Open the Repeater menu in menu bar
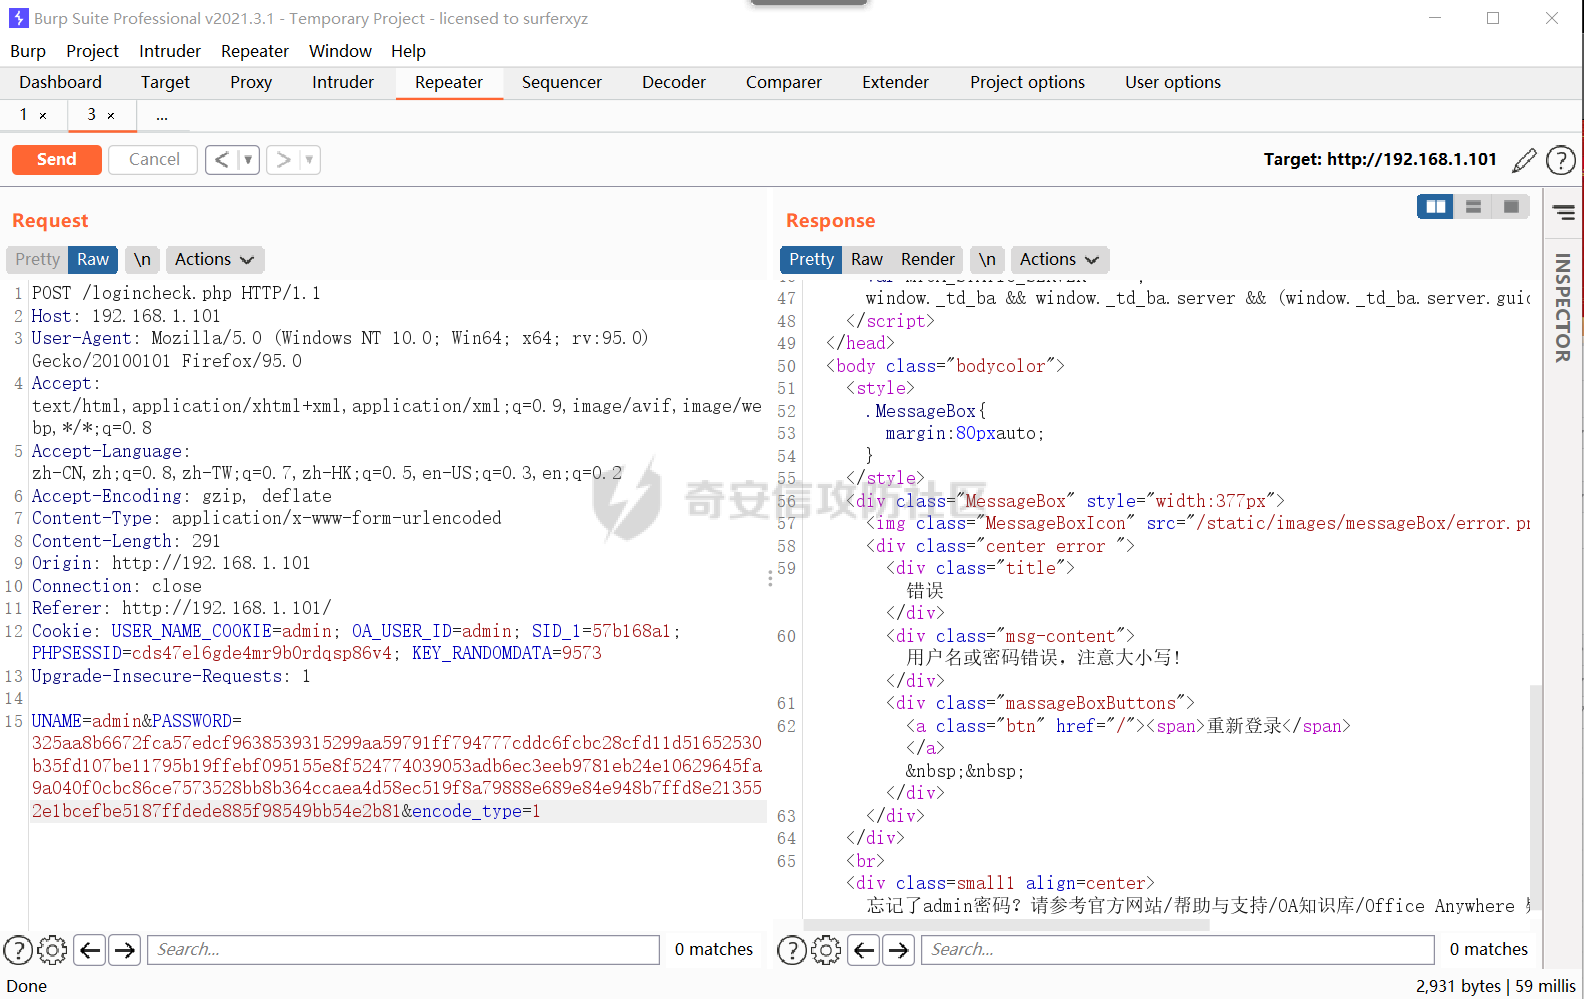1584x999 pixels. 255,51
